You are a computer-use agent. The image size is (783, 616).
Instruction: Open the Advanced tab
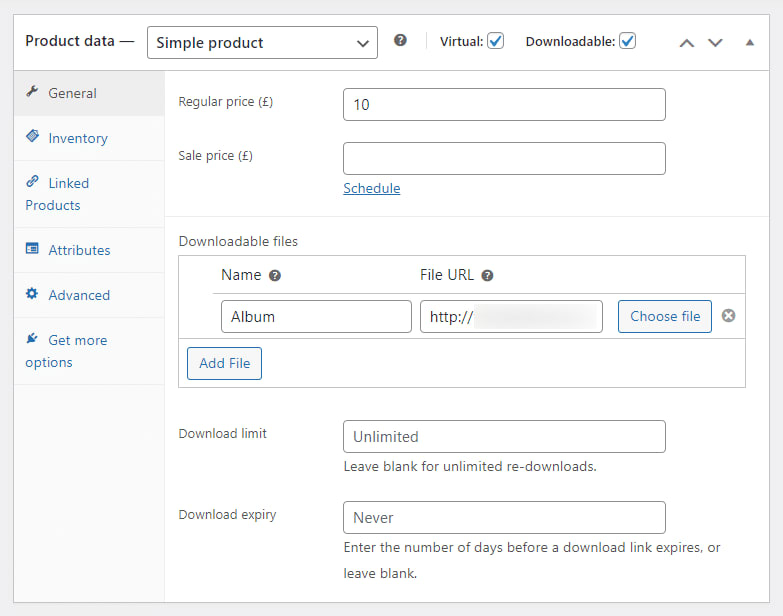point(89,295)
